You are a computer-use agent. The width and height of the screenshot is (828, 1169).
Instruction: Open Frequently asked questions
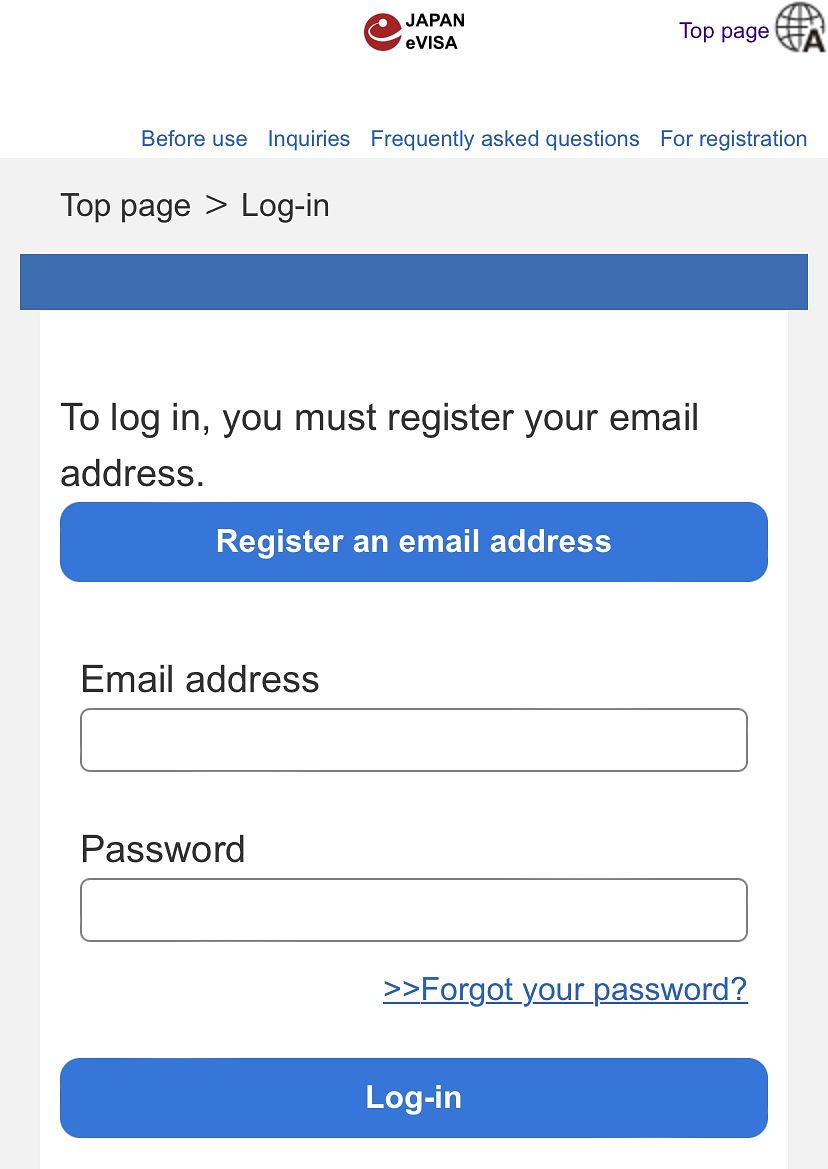pos(505,139)
